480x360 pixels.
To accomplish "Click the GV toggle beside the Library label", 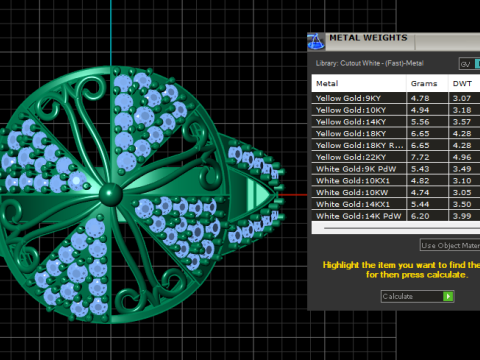I will coord(466,64).
